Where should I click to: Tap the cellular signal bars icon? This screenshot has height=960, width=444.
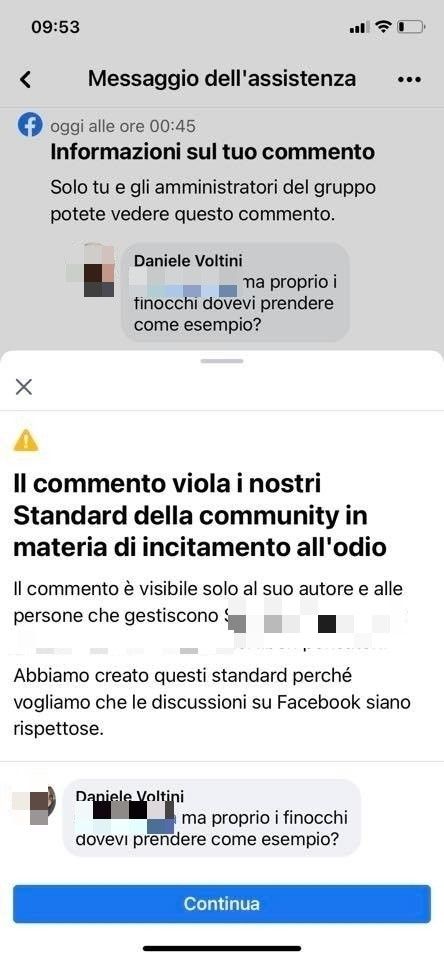pyautogui.click(x=358, y=28)
